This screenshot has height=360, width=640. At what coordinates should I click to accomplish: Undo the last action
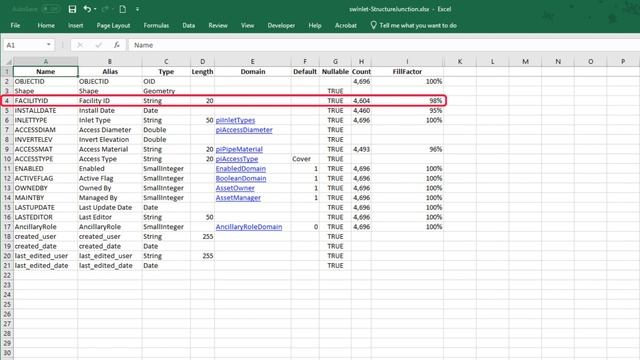(x=87, y=9)
